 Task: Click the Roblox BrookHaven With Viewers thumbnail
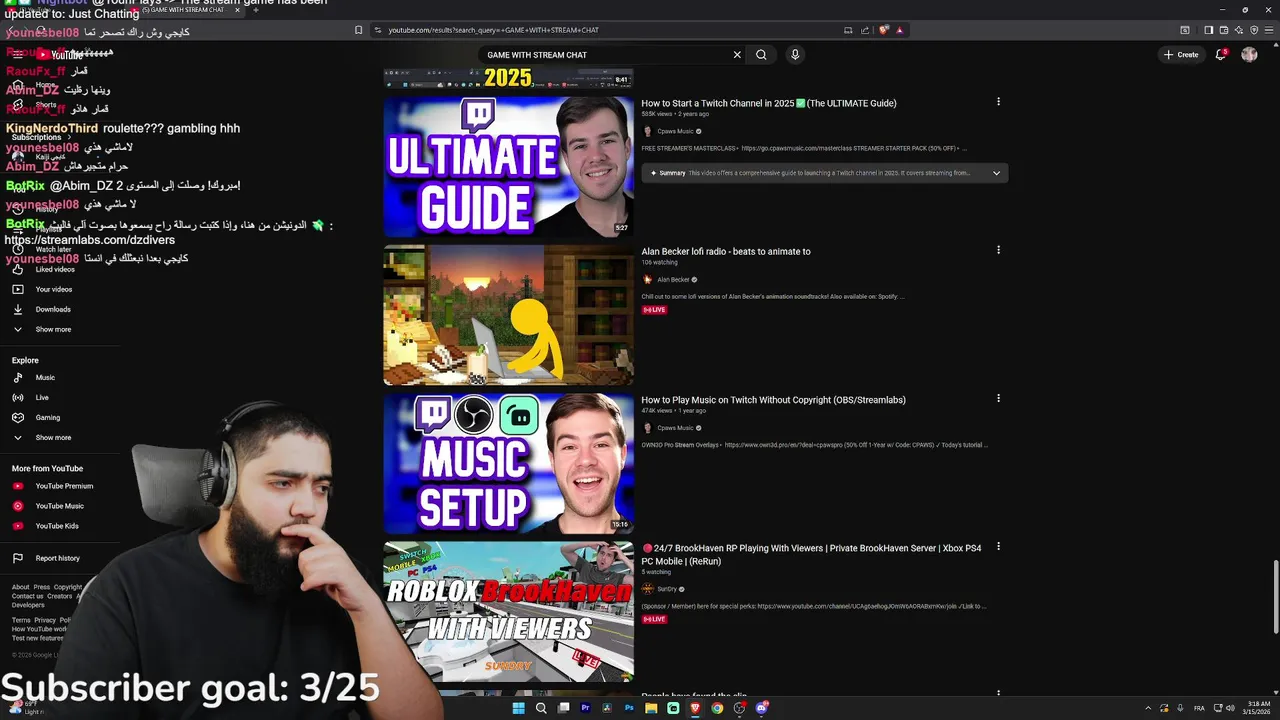[x=508, y=611]
